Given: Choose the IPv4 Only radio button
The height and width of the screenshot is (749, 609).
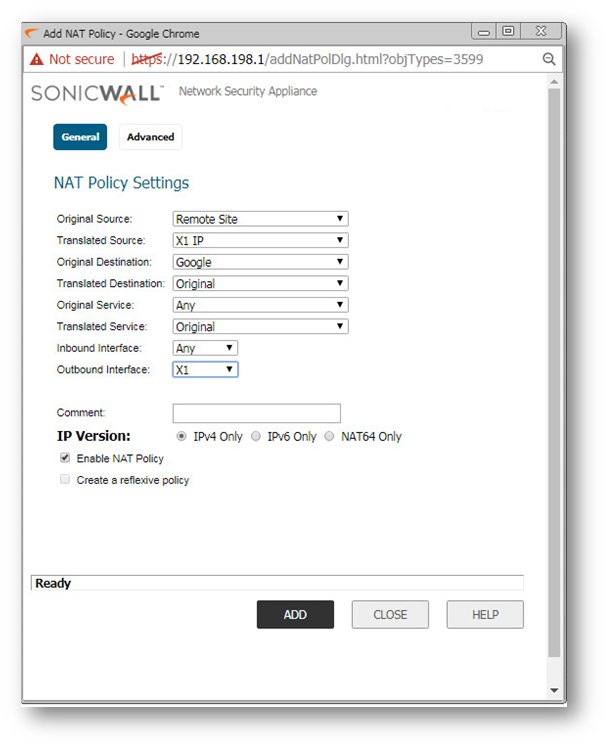Looking at the screenshot, I should pos(181,437).
